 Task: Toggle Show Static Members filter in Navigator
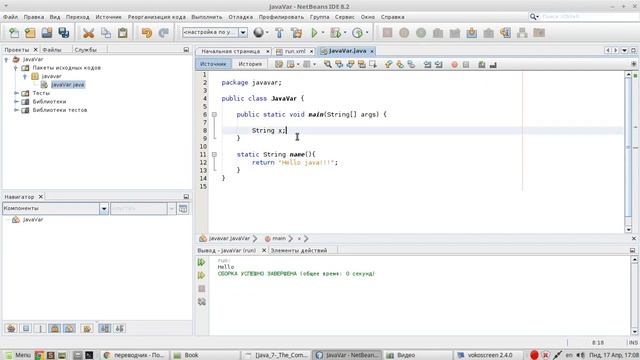pyautogui.click(x=40, y=328)
